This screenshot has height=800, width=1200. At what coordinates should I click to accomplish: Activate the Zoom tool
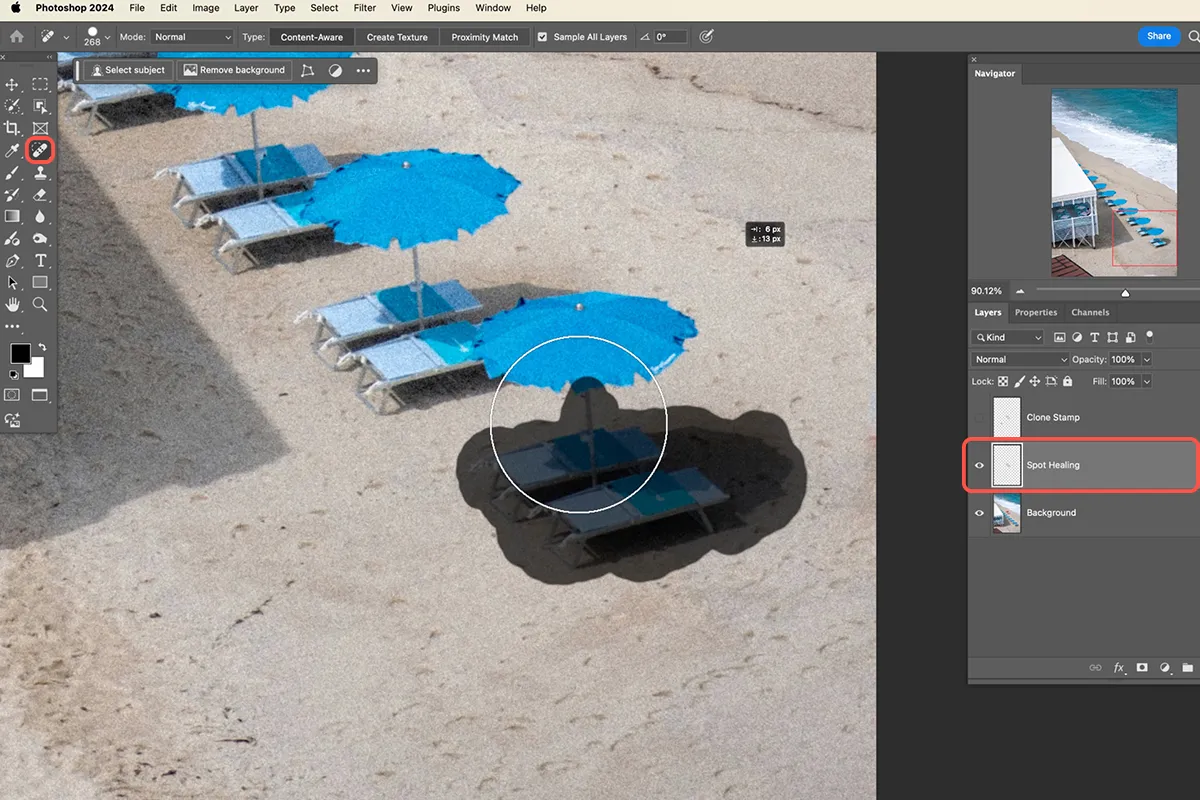tap(41, 305)
